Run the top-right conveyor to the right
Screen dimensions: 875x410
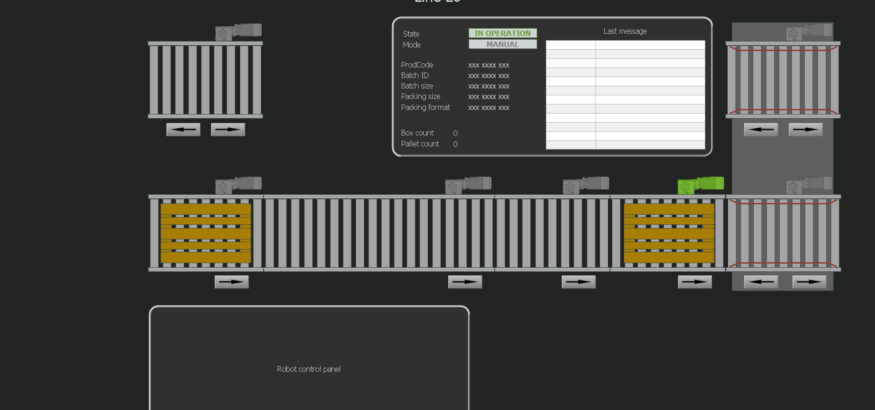805,129
